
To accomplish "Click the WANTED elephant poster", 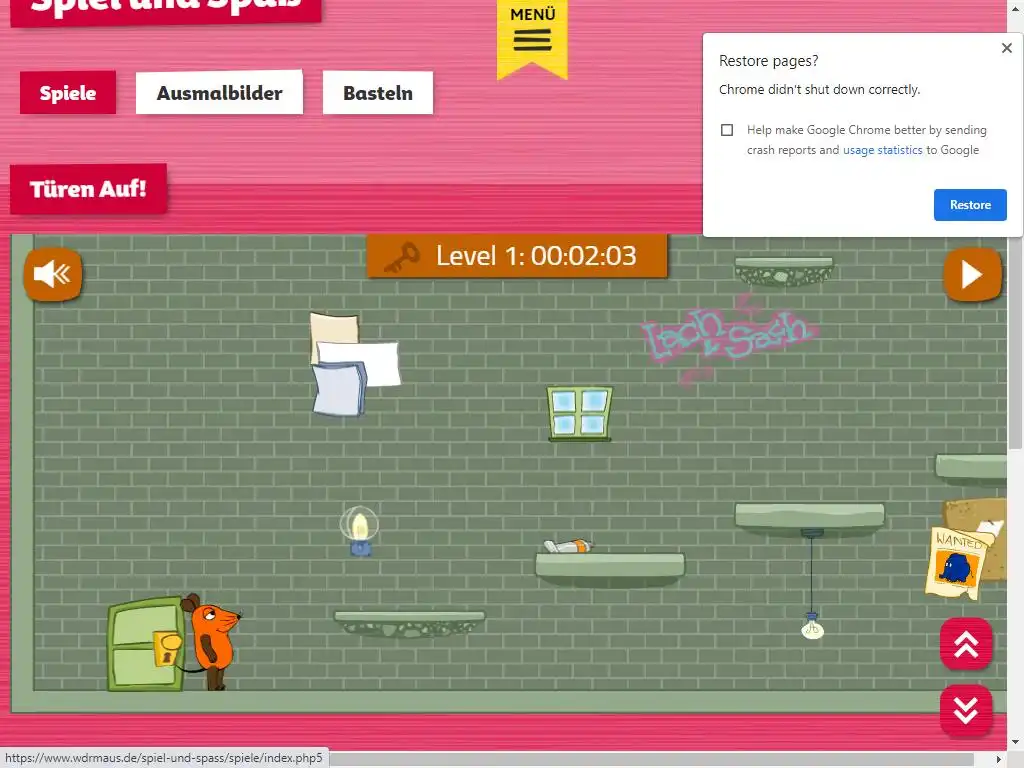I will [956, 564].
